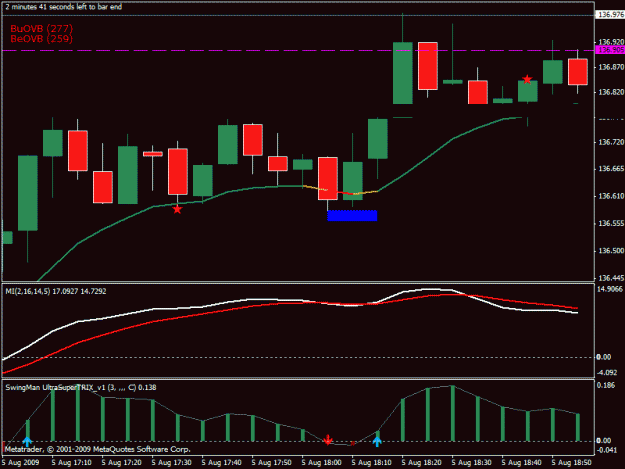Click the 136.500 price axis label
Screen dimensions: 625x469
coord(611,251)
